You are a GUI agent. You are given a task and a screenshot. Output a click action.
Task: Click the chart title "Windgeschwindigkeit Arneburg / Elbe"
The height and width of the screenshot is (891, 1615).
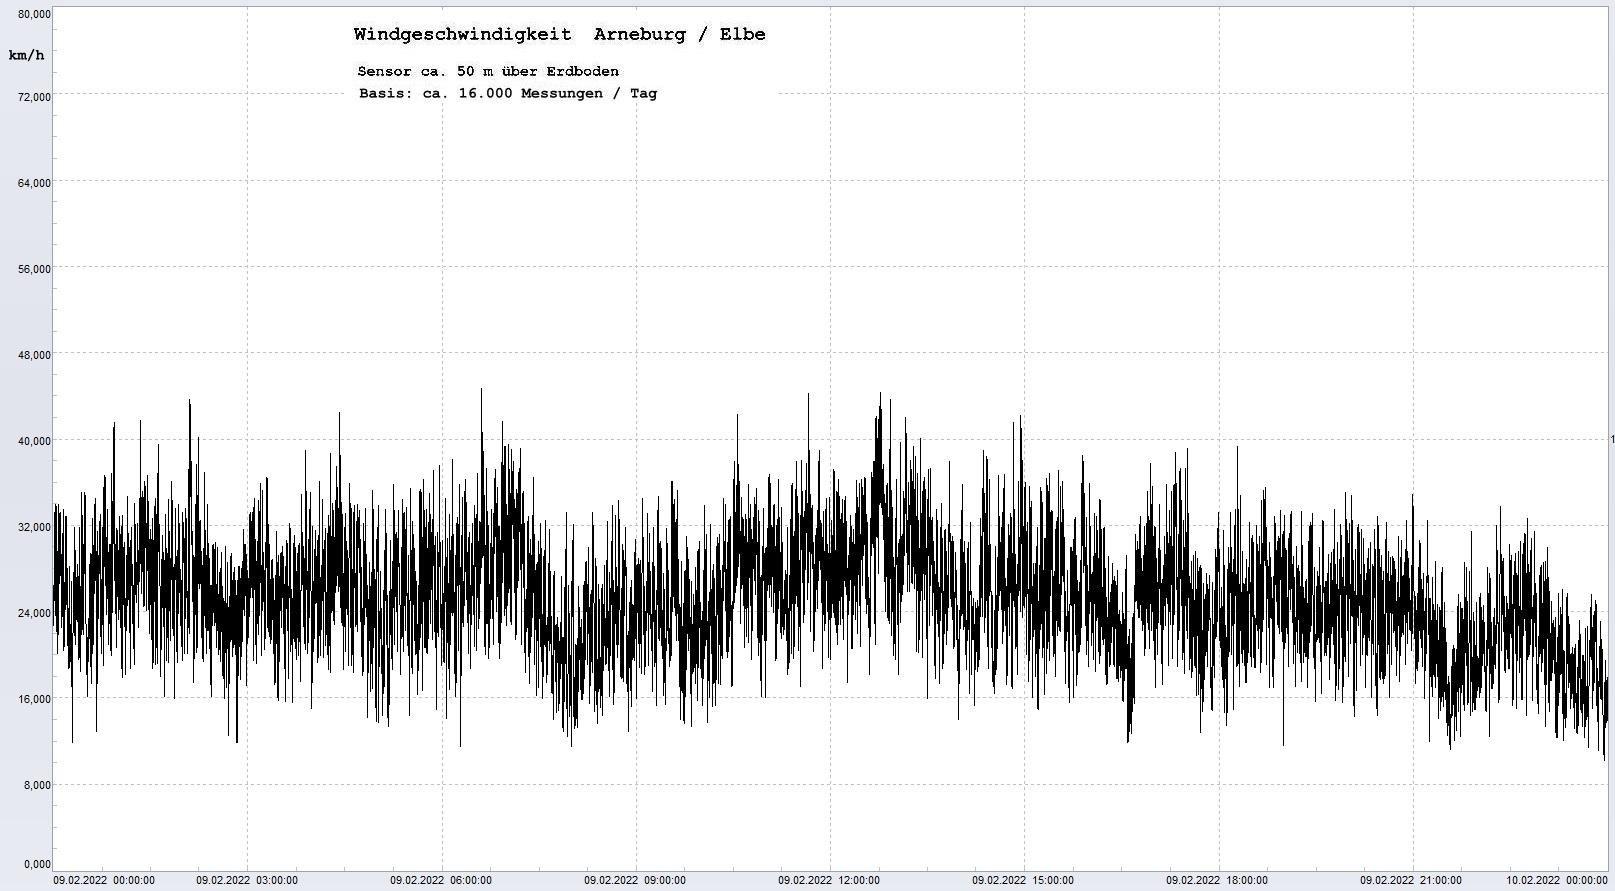click(559, 34)
